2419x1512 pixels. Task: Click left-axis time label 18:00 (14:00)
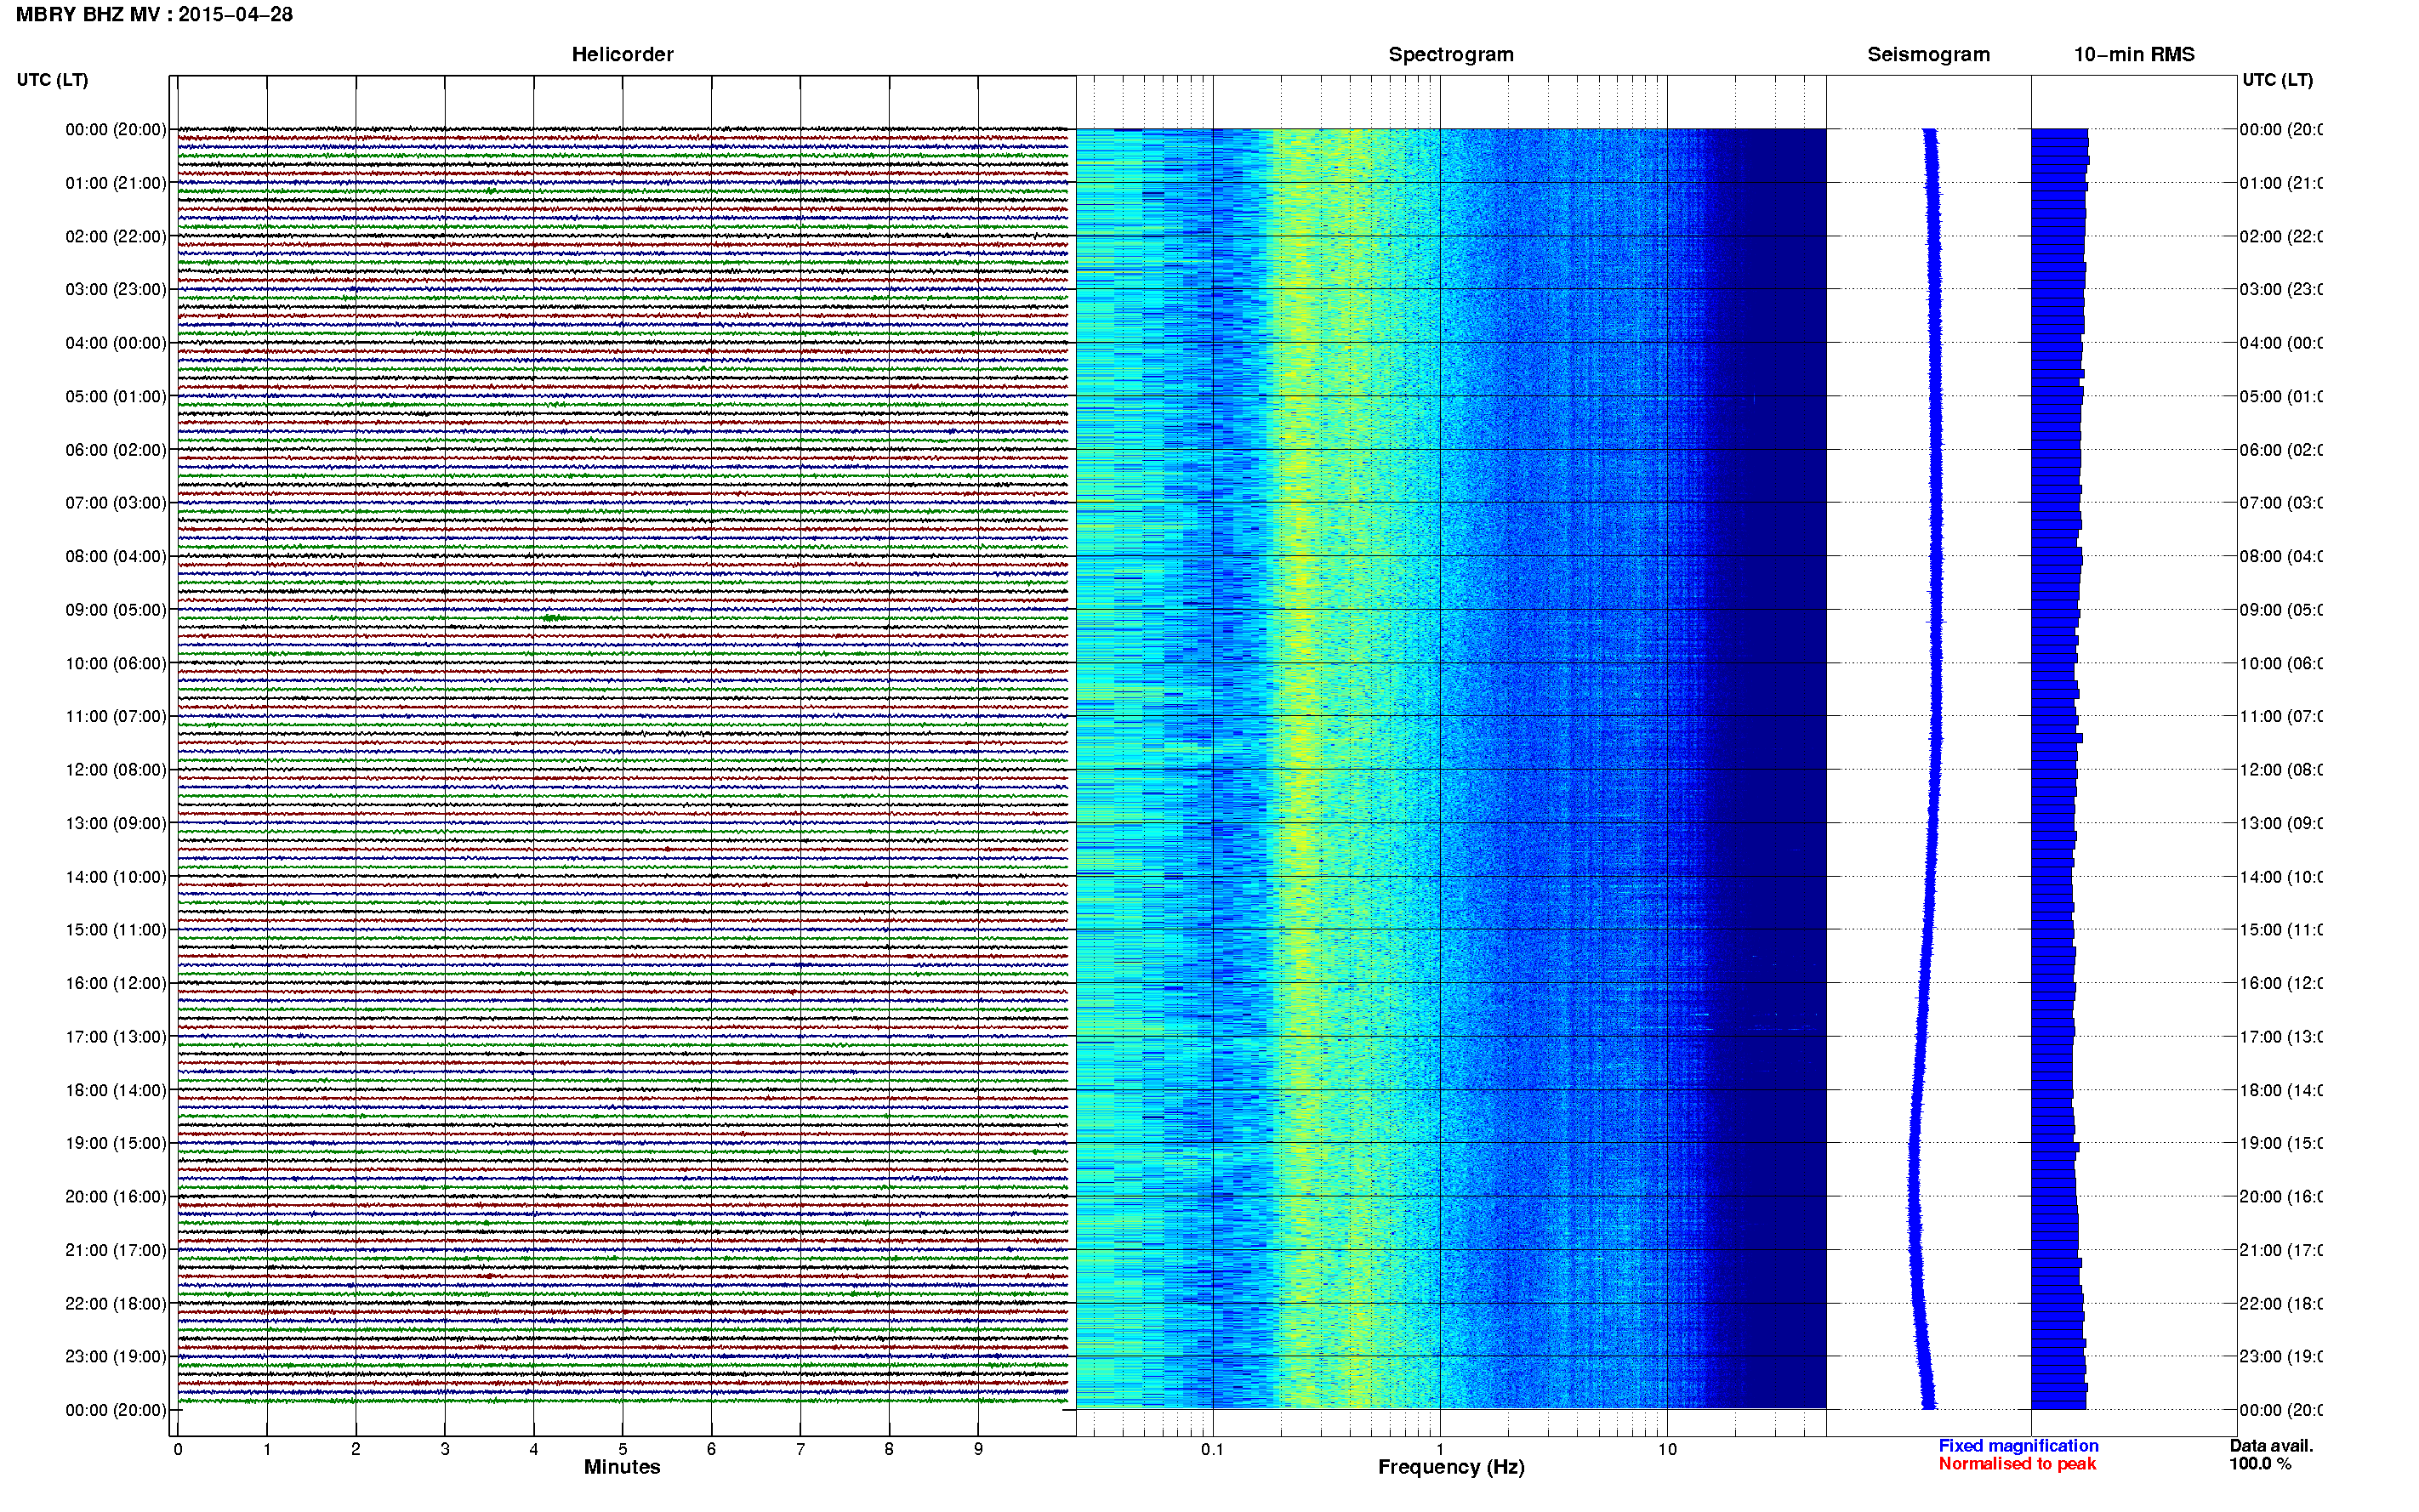116,1091
